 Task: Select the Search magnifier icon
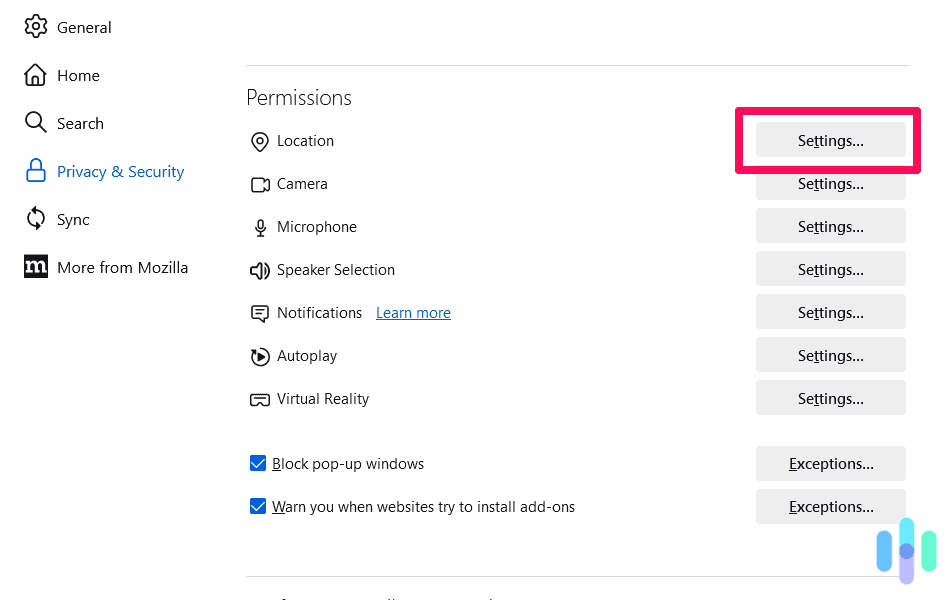[35, 123]
